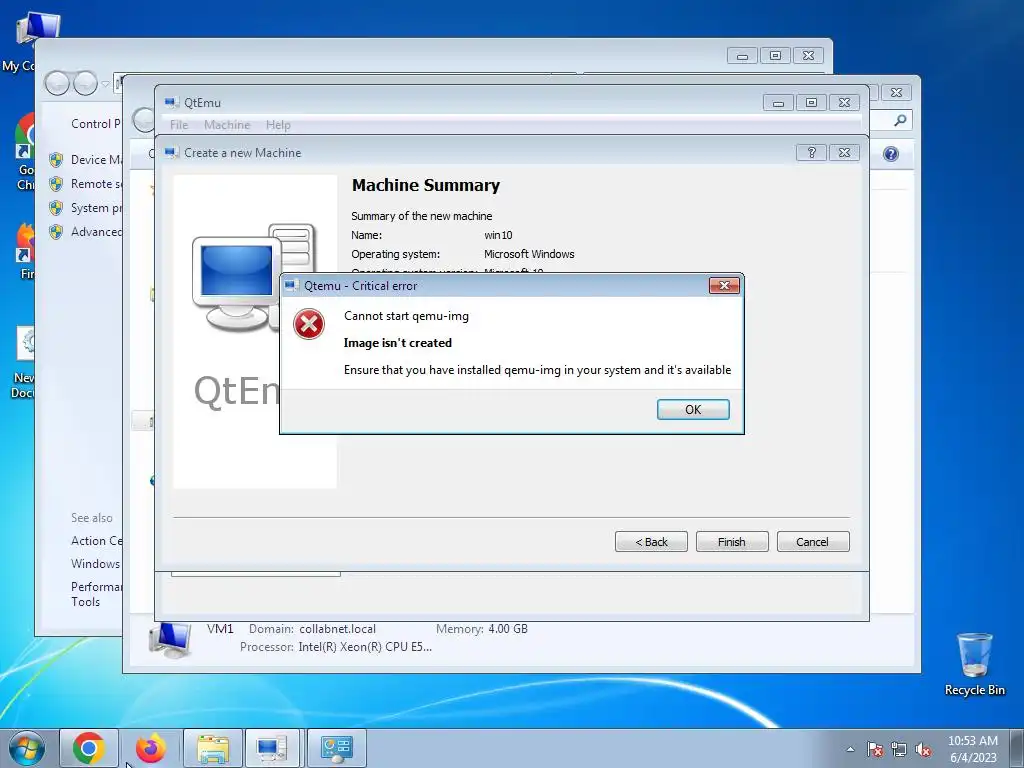Click the search magnifier in System window

(900, 120)
